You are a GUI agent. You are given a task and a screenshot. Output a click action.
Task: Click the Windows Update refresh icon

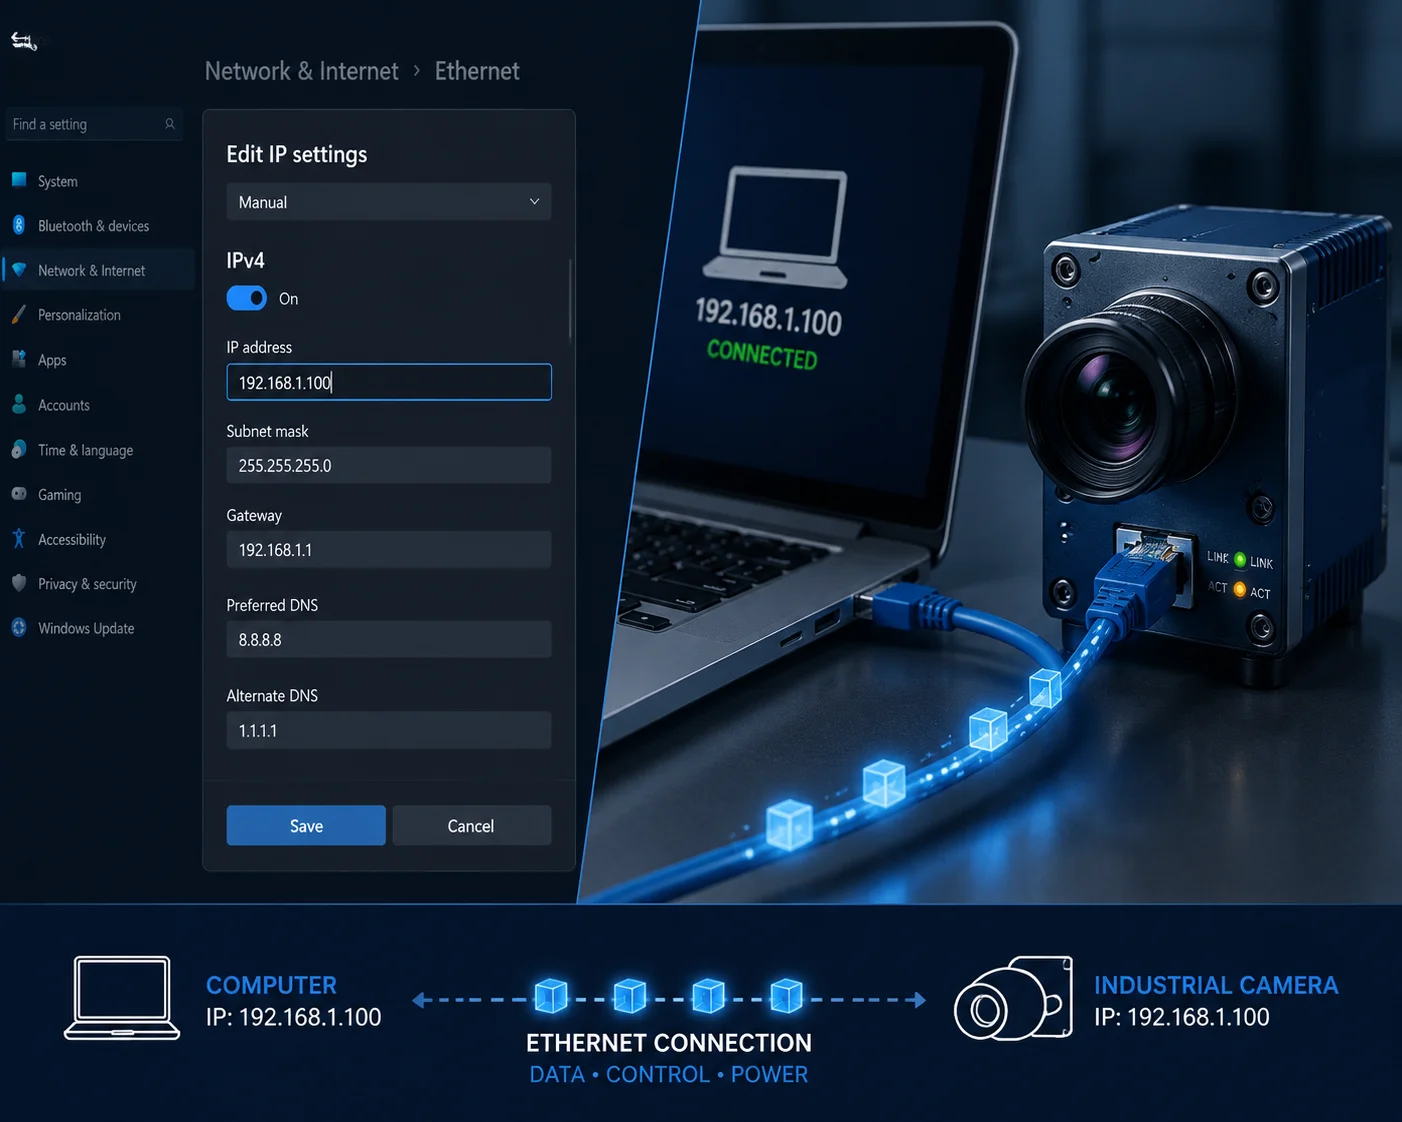19,628
